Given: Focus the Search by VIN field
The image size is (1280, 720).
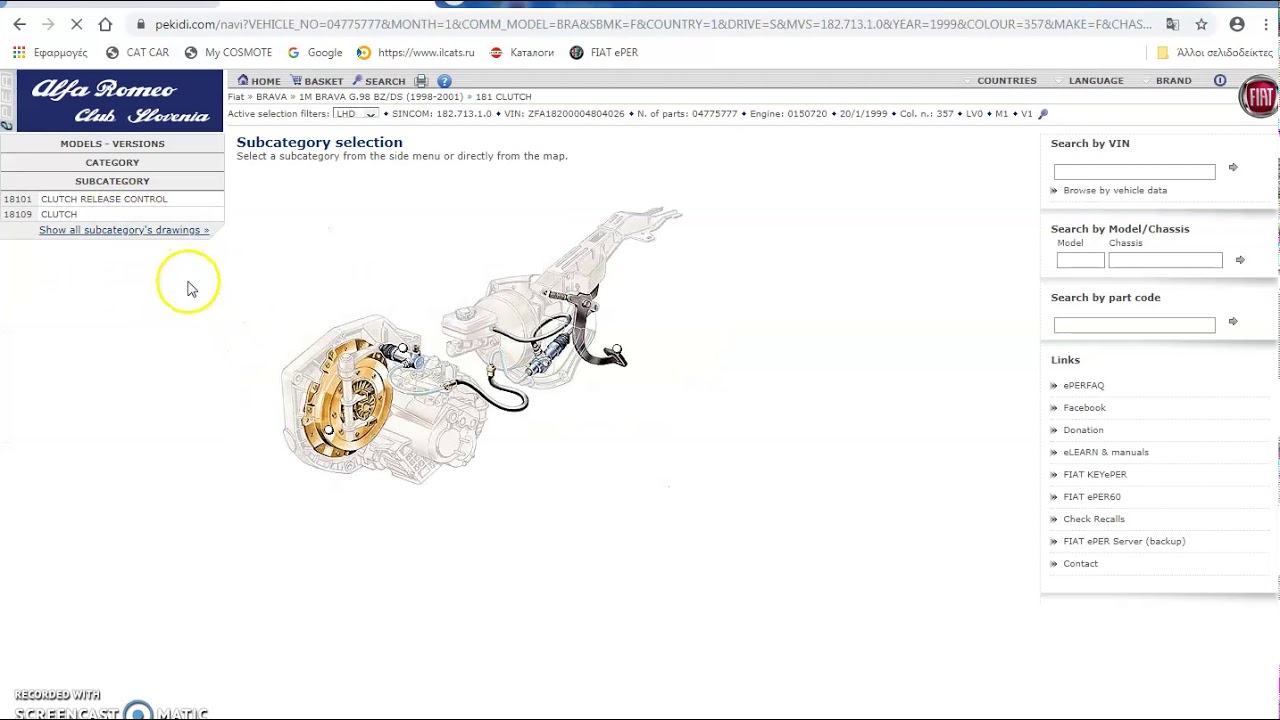Looking at the screenshot, I should point(1134,172).
